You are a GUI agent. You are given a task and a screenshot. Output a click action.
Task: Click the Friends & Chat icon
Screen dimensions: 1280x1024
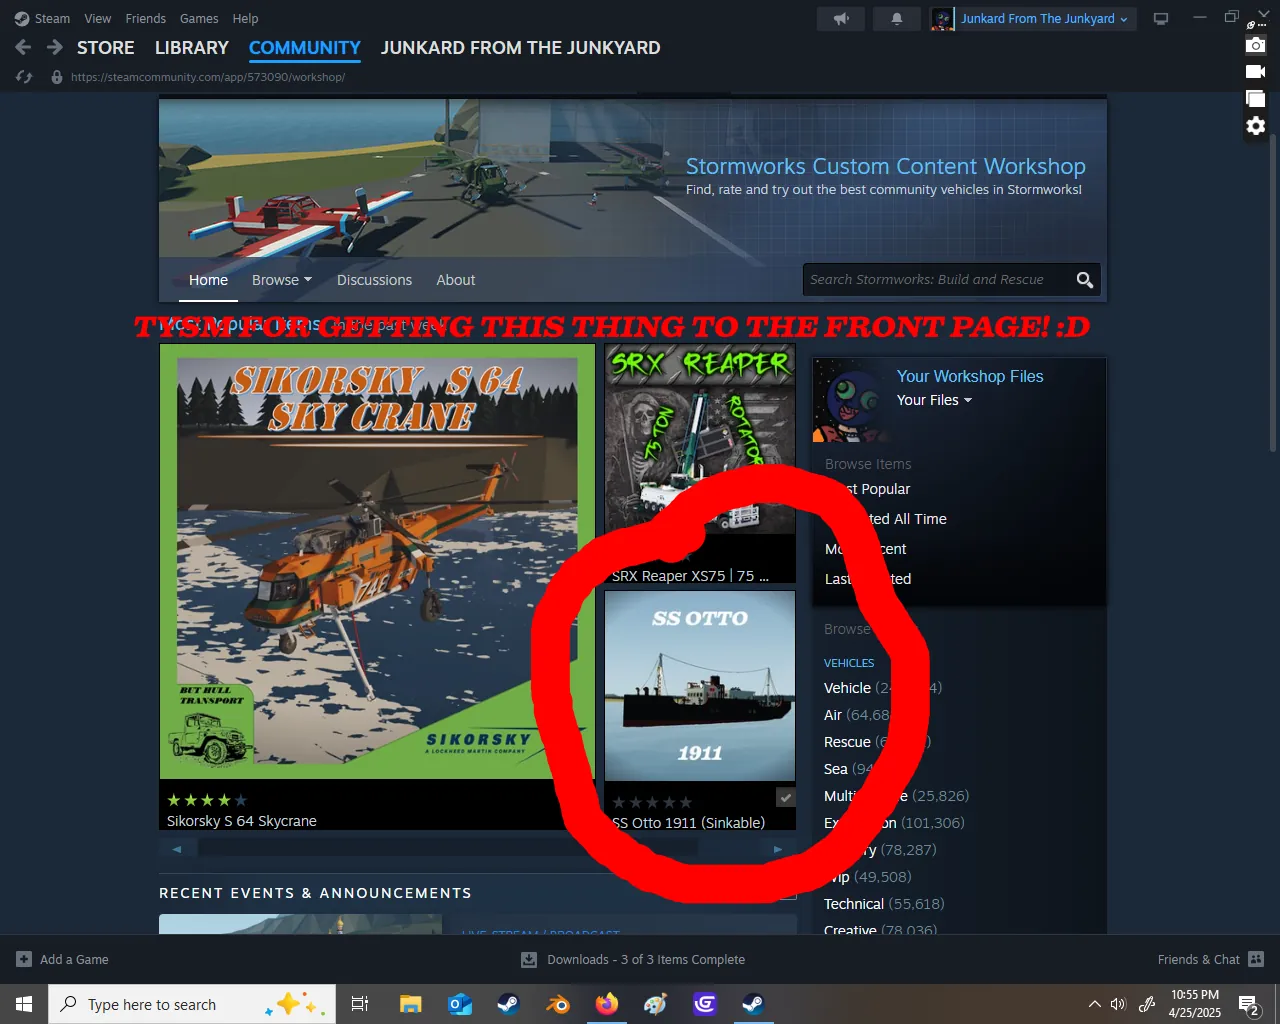(1256, 959)
